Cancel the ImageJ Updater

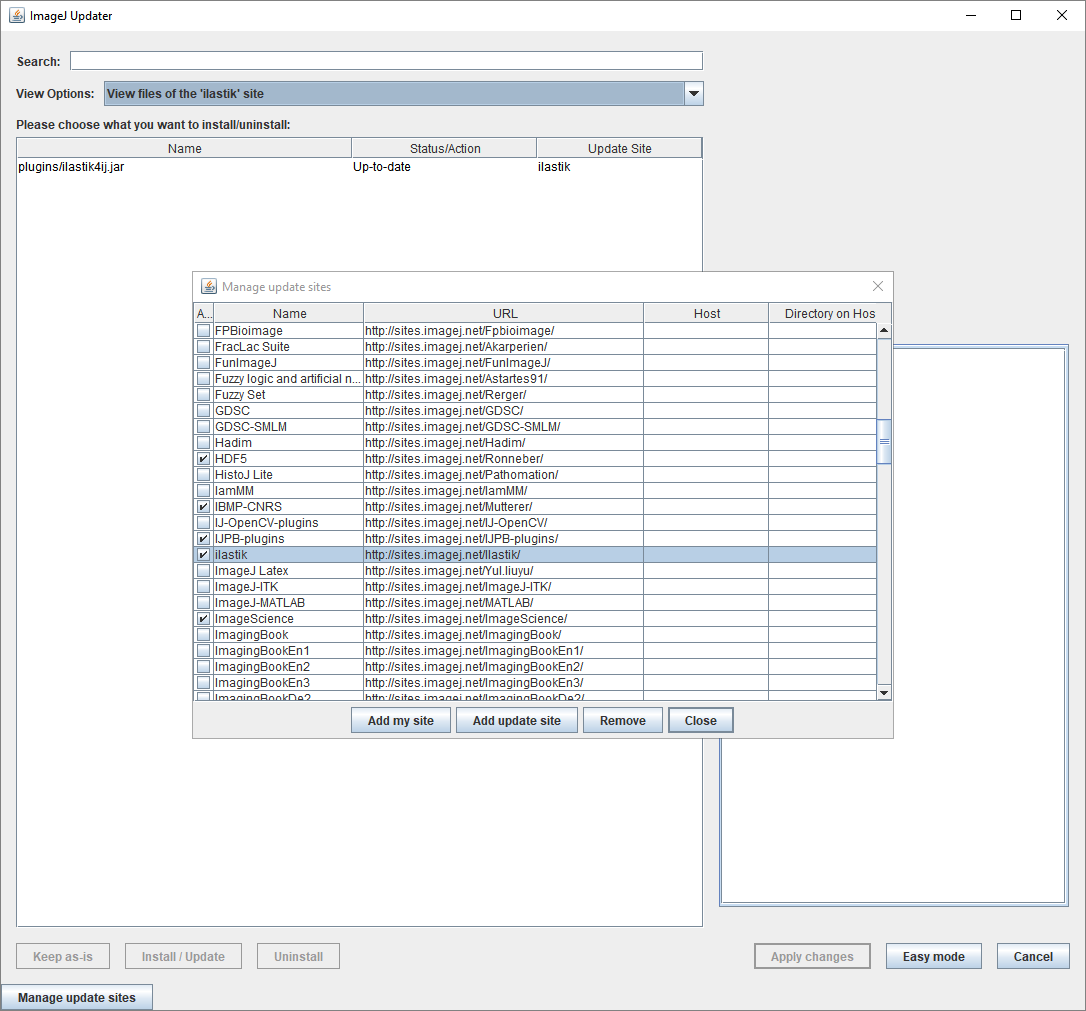[x=1033, y=956]
